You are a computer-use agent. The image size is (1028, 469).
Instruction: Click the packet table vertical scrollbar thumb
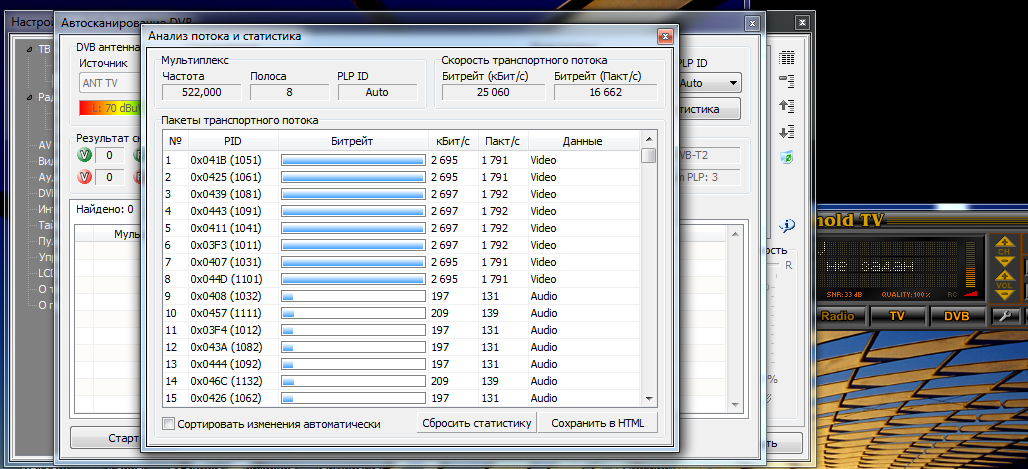(649, 156)
